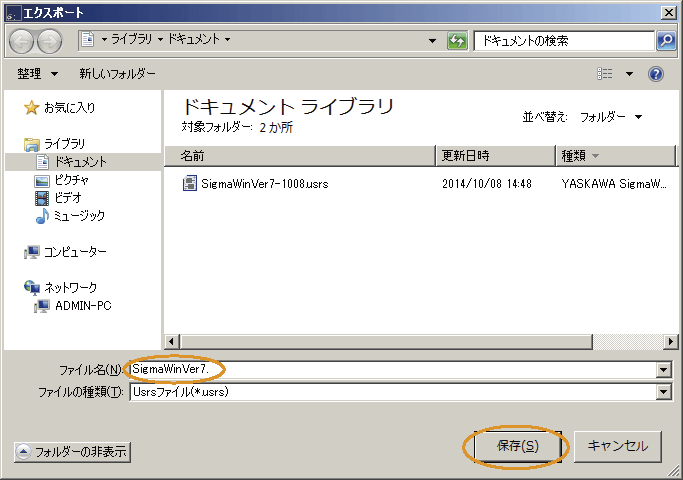Sort by 名前 column header
The image size is (683, 480).
point(300,156)
